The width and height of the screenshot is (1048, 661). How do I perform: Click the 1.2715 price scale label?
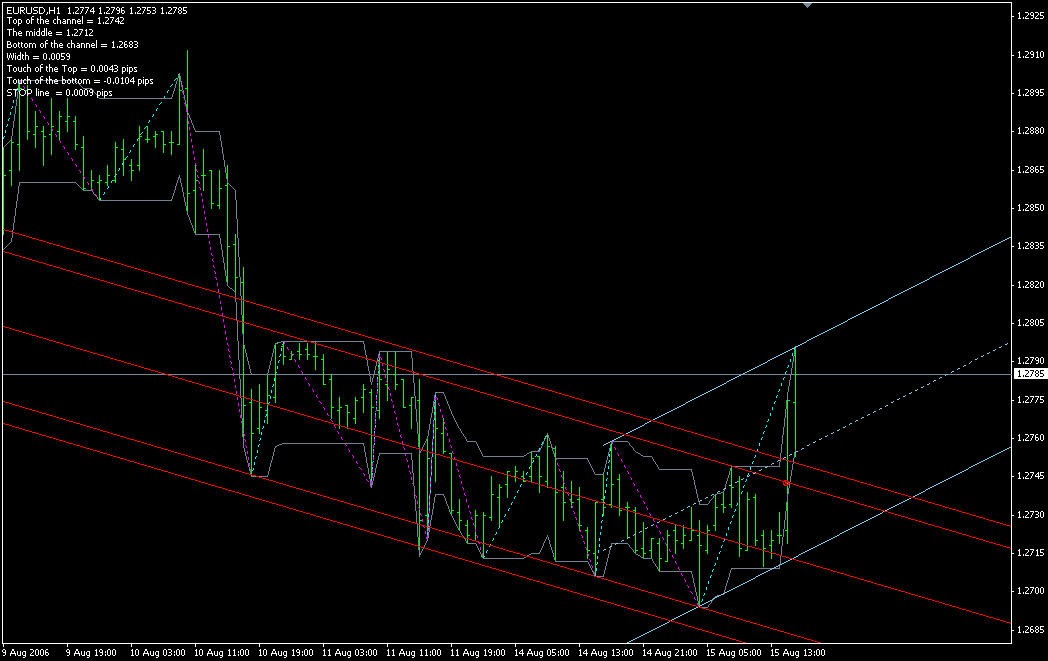coord(1030,553)
